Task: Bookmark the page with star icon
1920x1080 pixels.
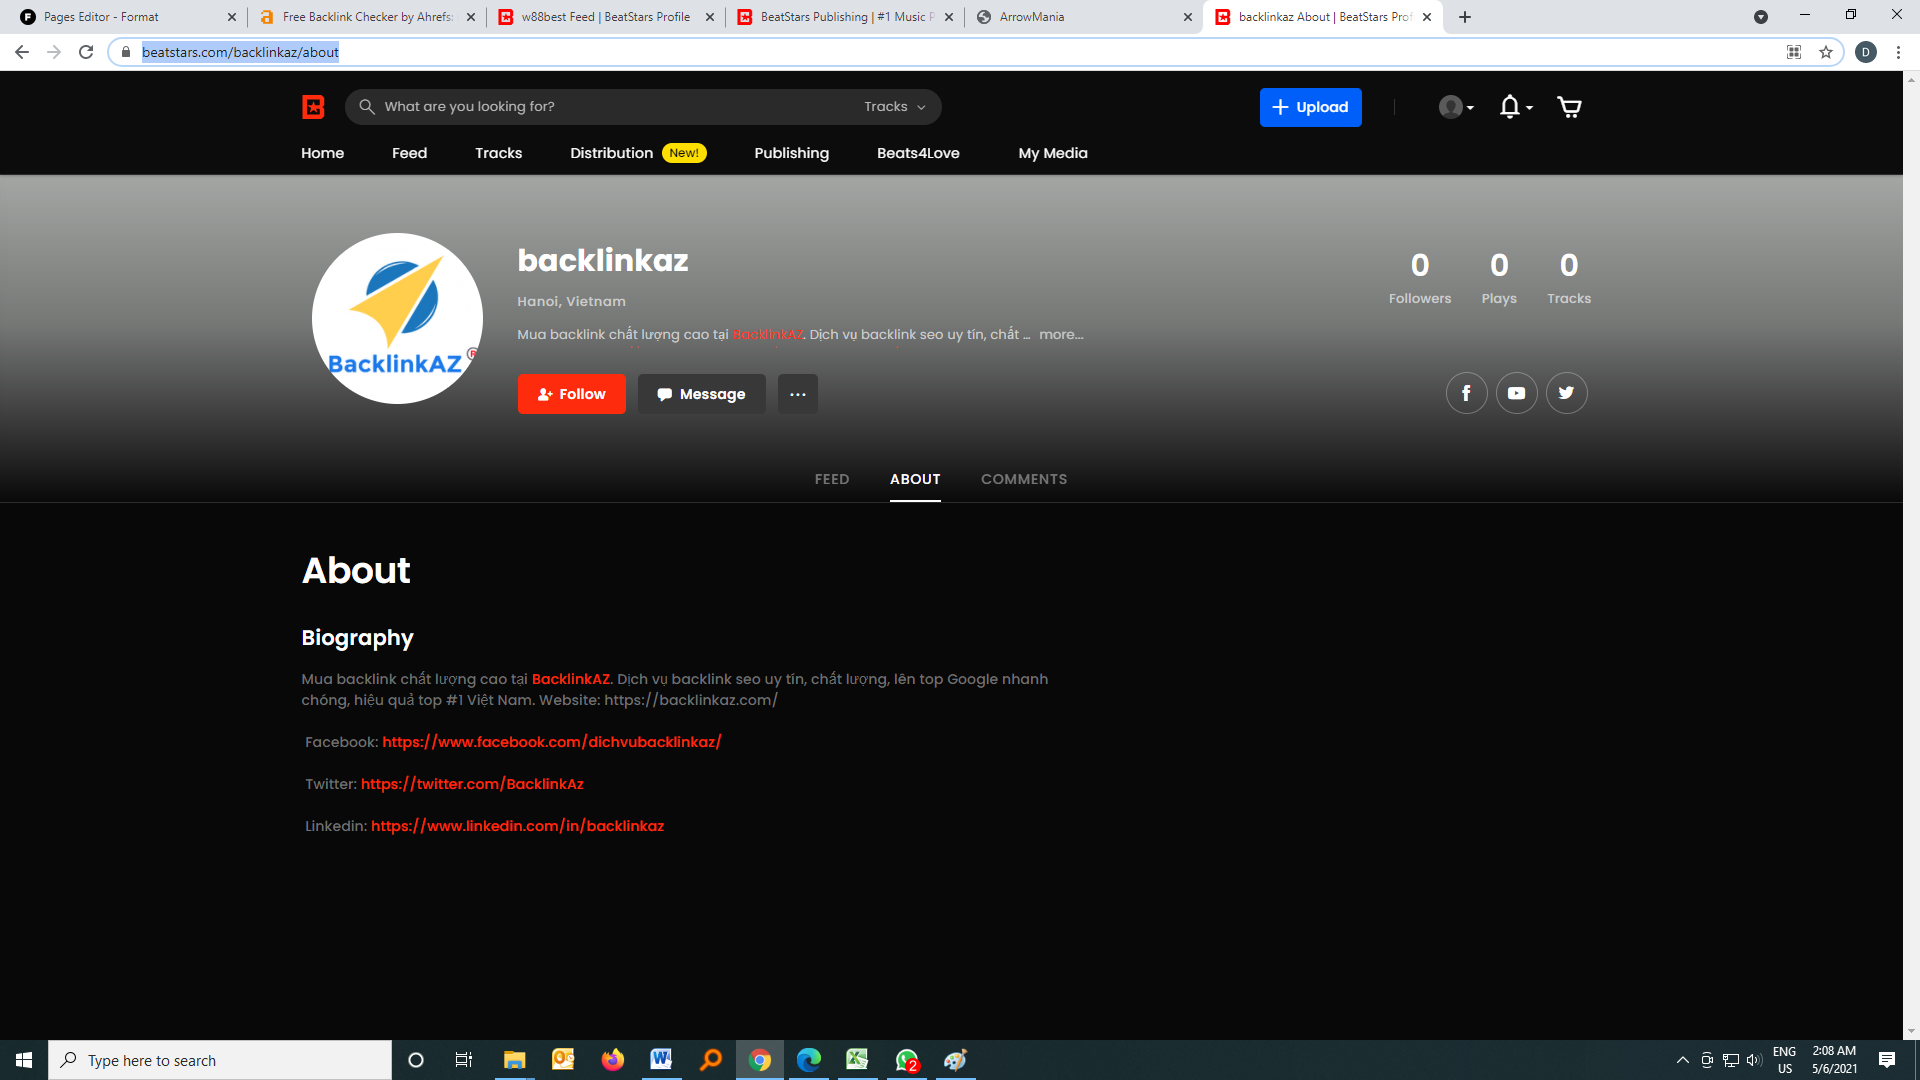Action: (1825, 52)
